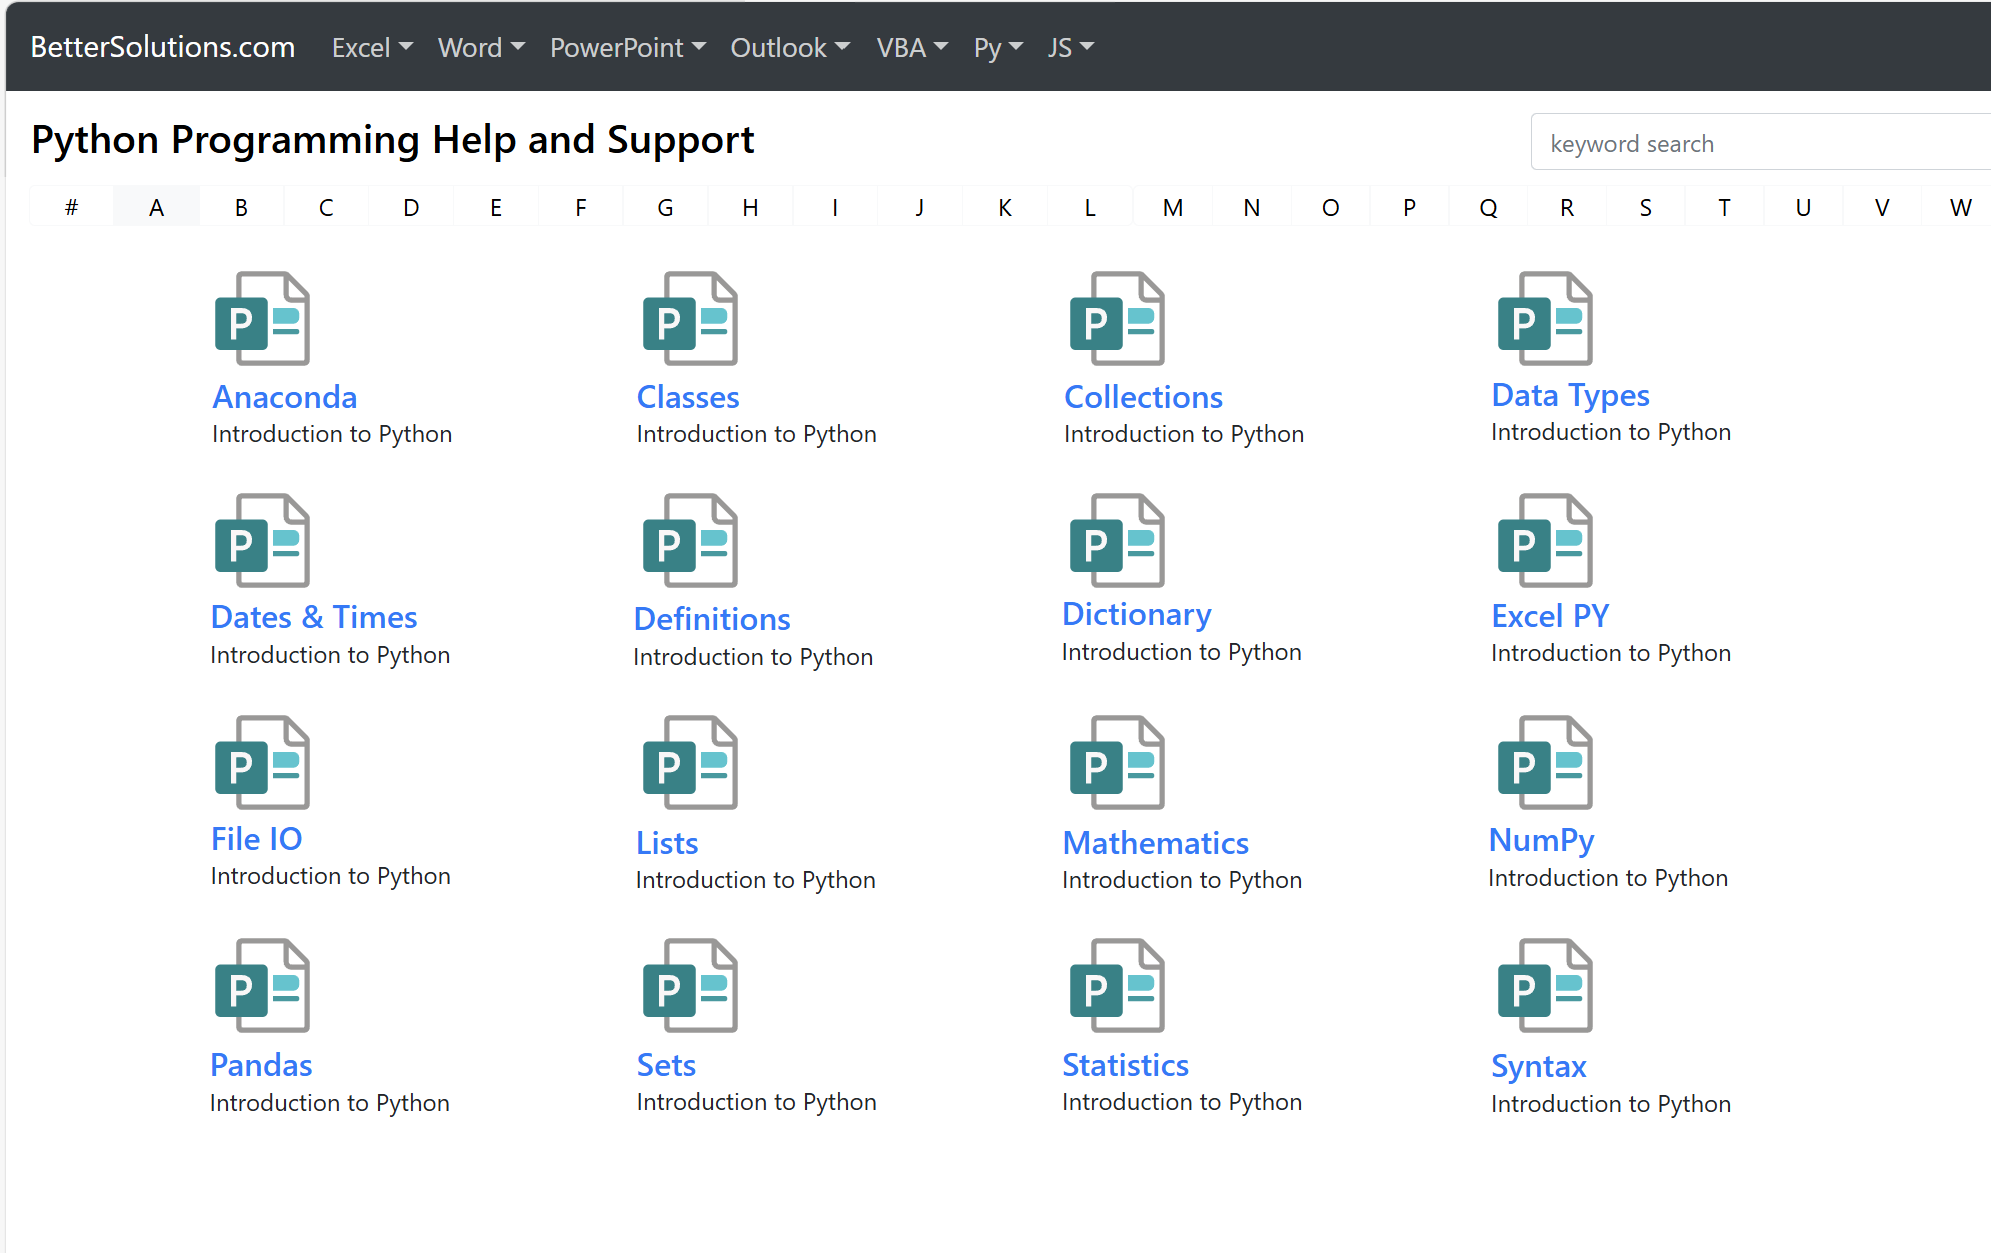This screenshot has width=1994, height=1253.
Task: Open the Outlook dropdown menu
Action: (790, 47)
